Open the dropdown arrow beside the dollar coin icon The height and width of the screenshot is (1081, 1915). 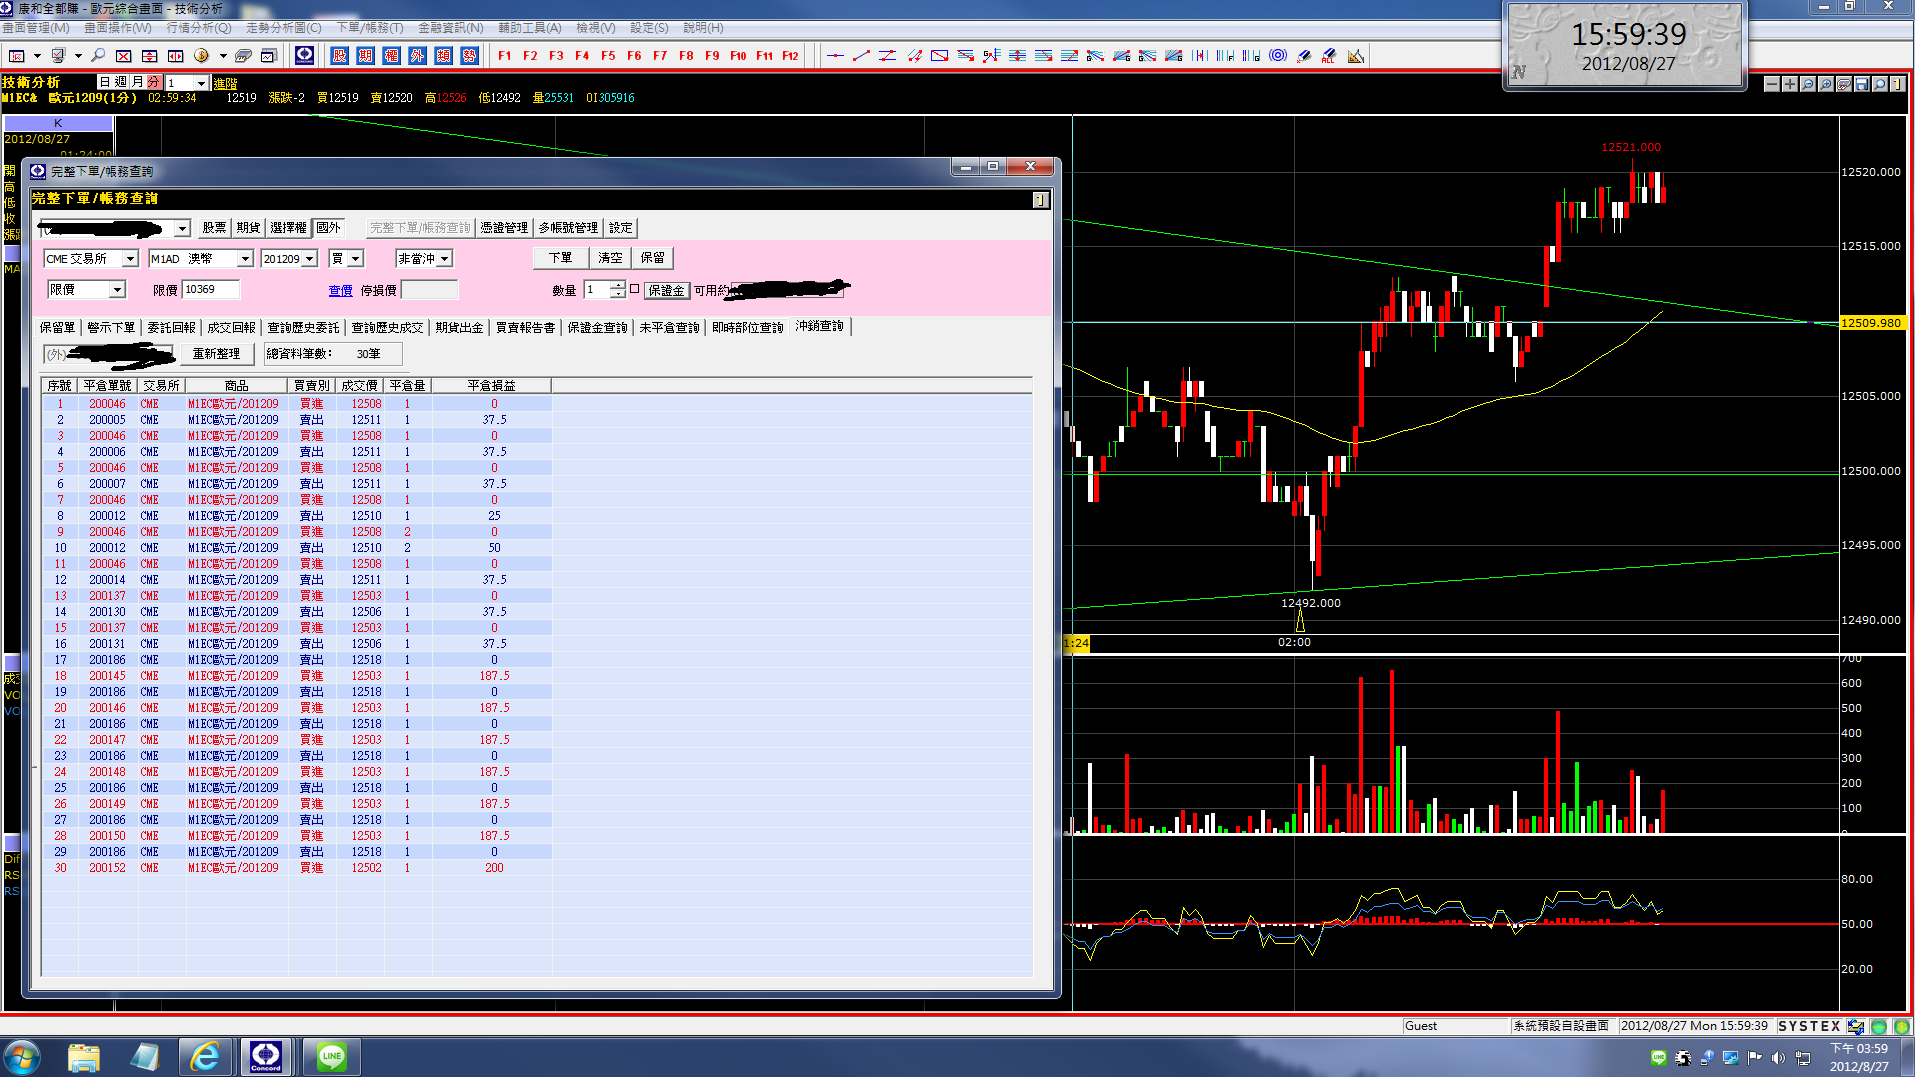[x=223, y=56]
